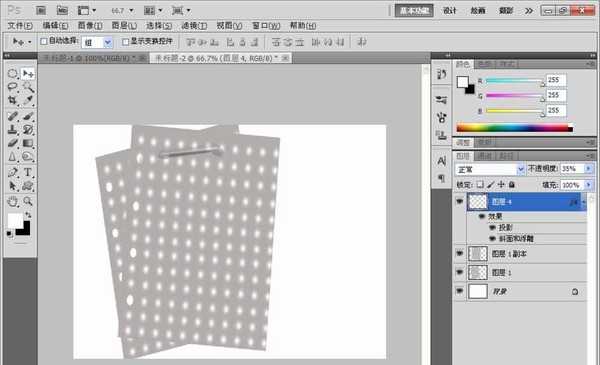
Task: Select the Move tool
Action: click(x=28, y=73)
